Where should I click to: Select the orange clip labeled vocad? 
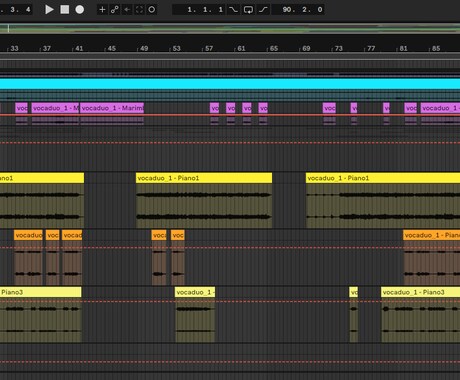[72, 235]
